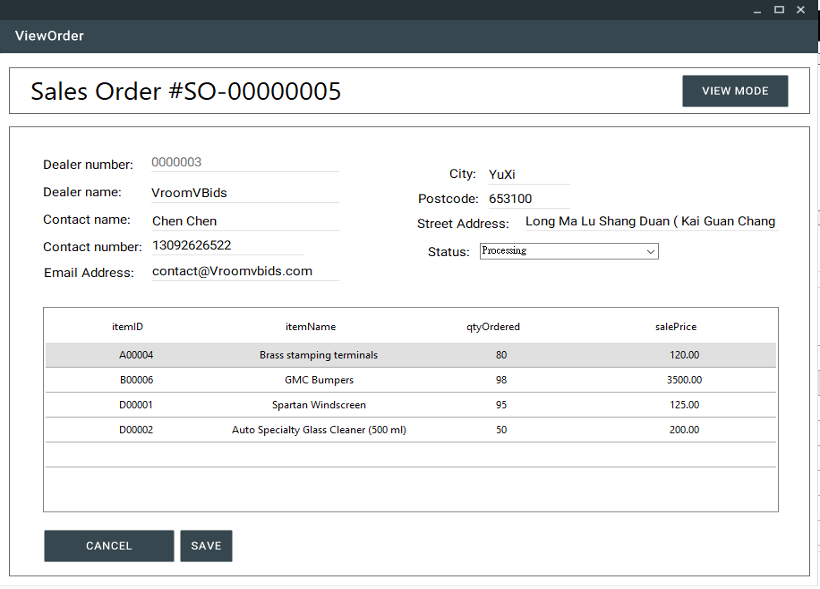This screenshot has width=820, height=589.
Task: Click the disabled Dealer number field
Action: [244, 162]
